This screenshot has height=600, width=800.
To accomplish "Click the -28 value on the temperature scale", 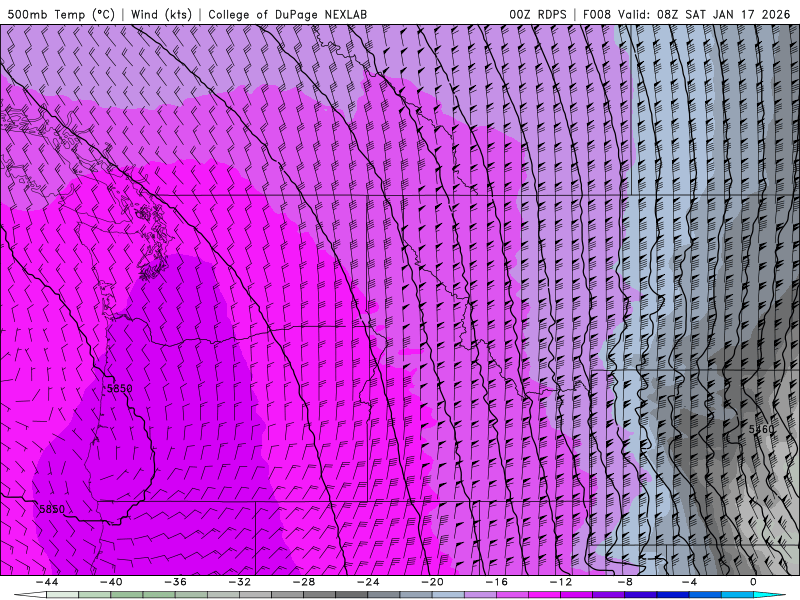I will point(304,582).
